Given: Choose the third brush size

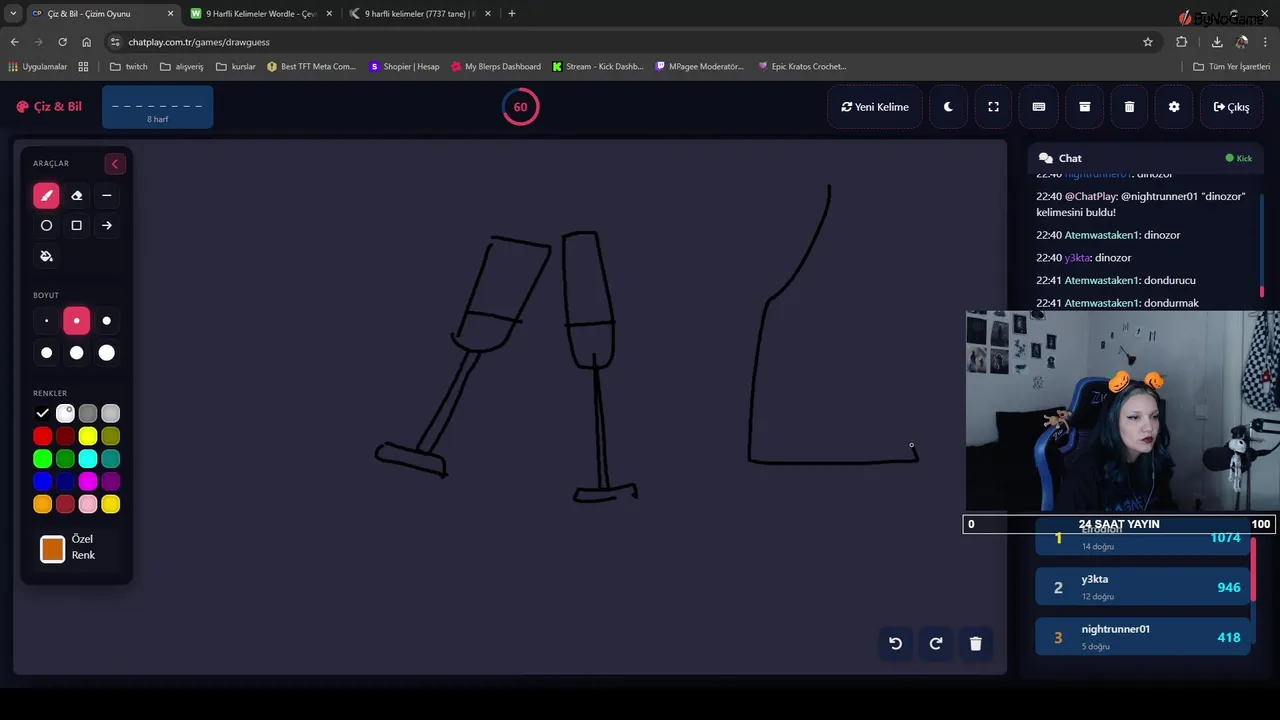Looking at the screenshot, I should 107,321.
